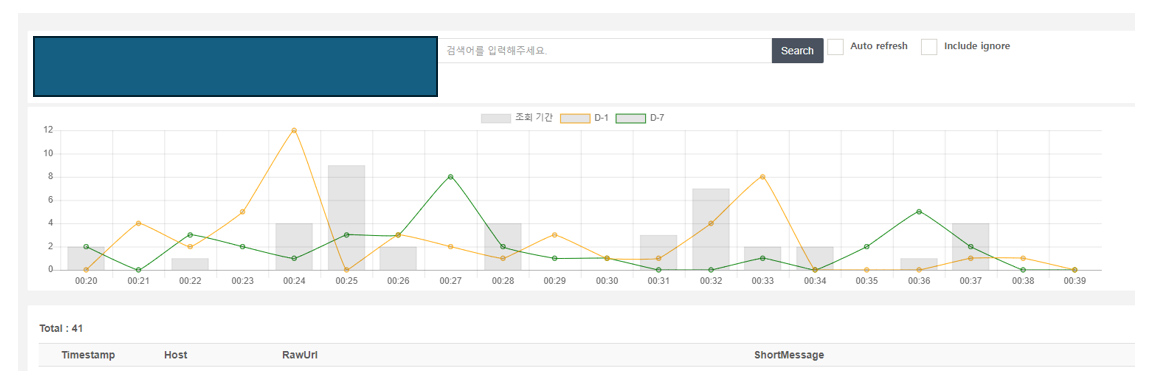Click the D-7 point at 00:36
Screen dimensions: 1156x387
point(919,212)
